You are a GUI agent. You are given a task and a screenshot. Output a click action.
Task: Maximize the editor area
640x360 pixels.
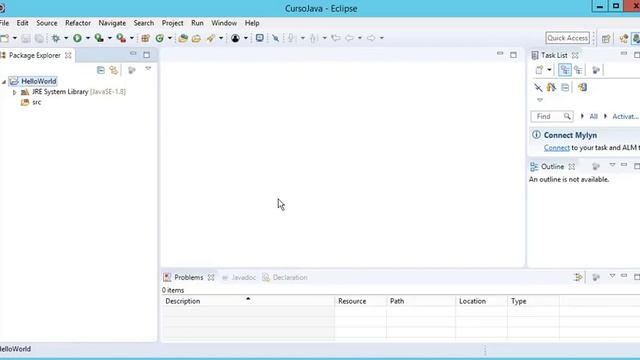click(513, 55)
